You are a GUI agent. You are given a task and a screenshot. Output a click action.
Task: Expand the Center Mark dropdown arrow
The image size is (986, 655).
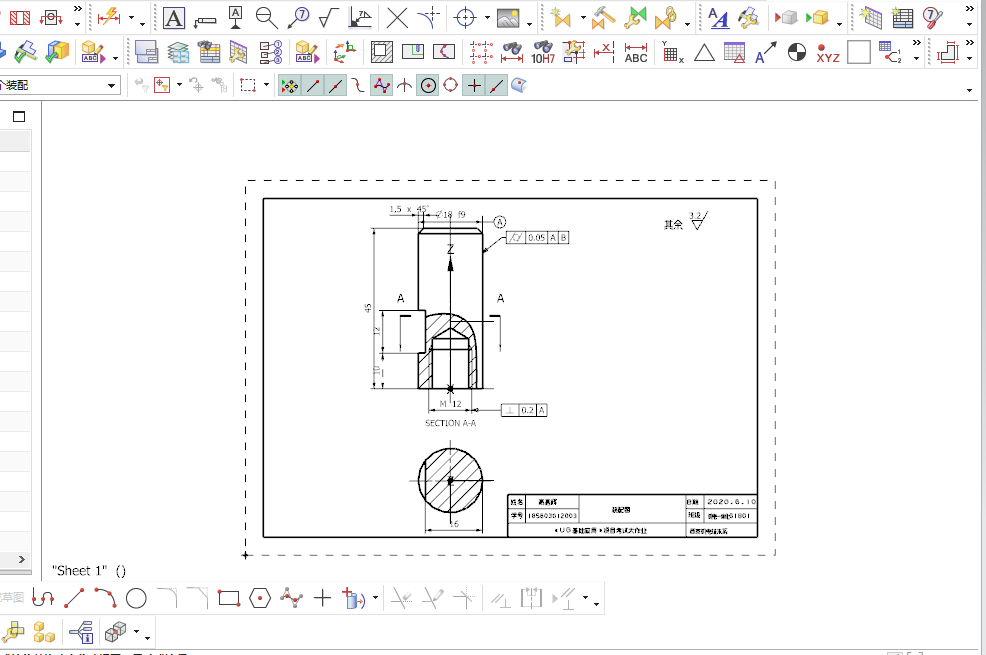pos(487,18)
